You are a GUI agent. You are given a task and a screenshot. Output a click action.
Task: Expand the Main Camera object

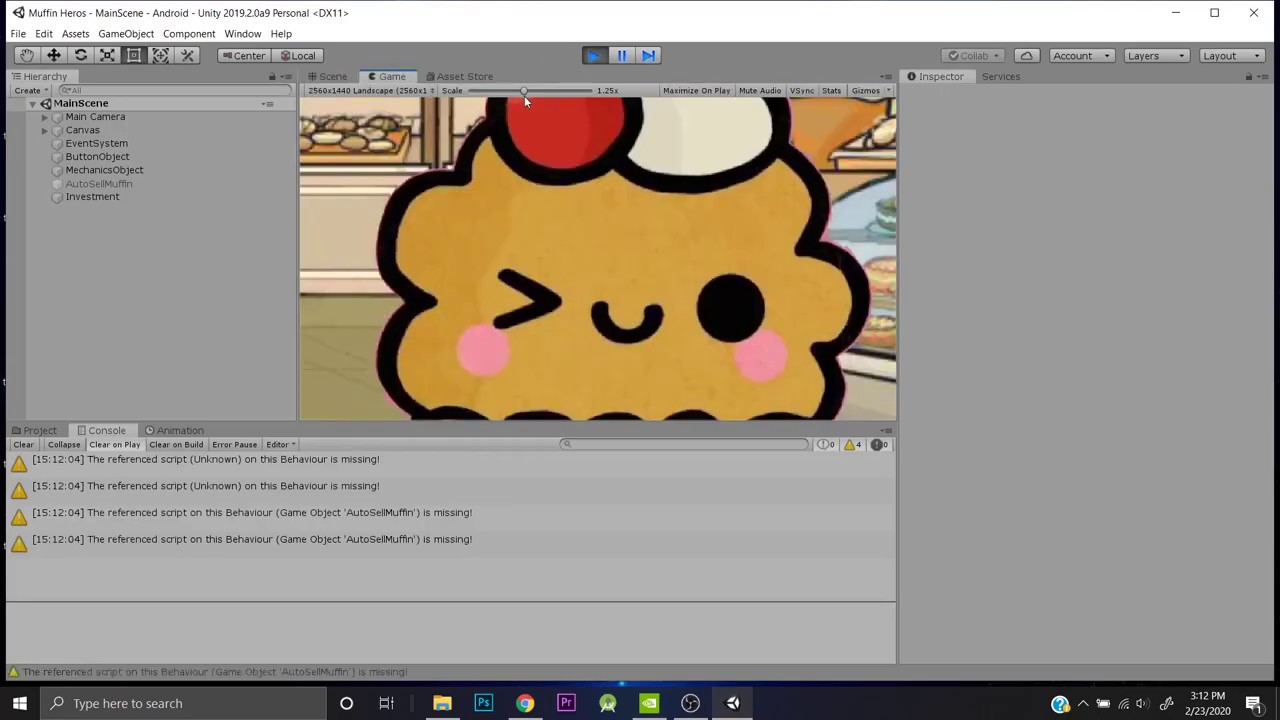tap(45, 117)
